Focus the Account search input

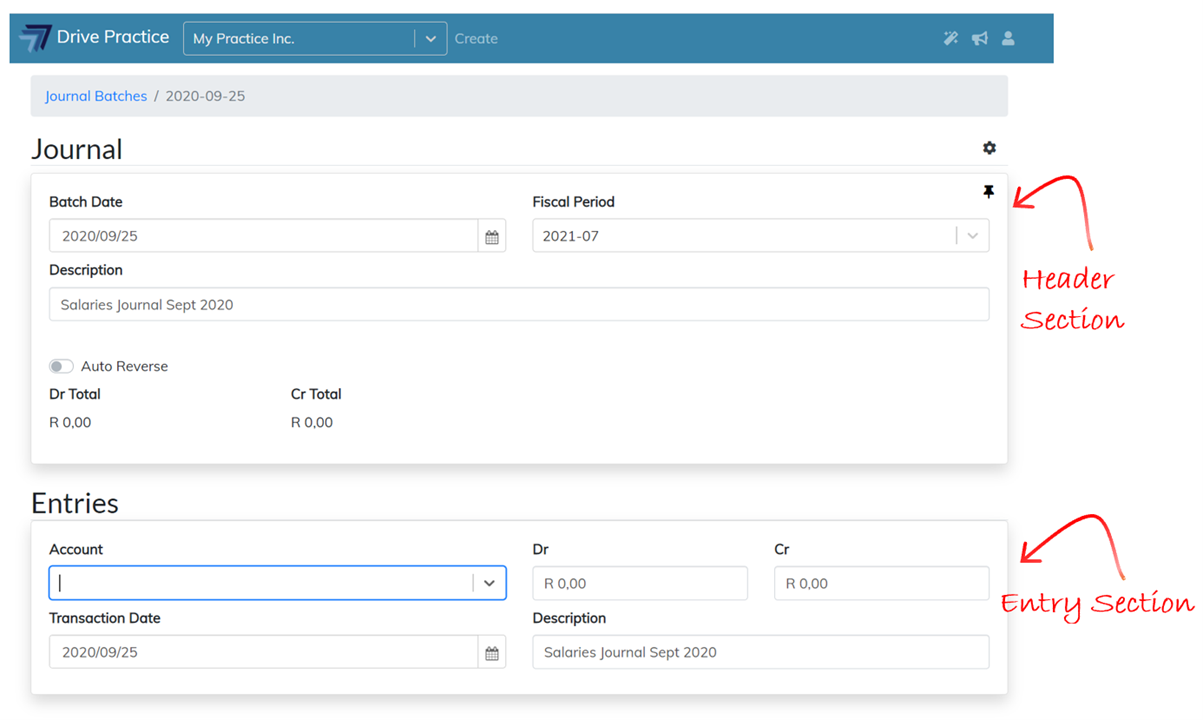click(x=262, y=583)
